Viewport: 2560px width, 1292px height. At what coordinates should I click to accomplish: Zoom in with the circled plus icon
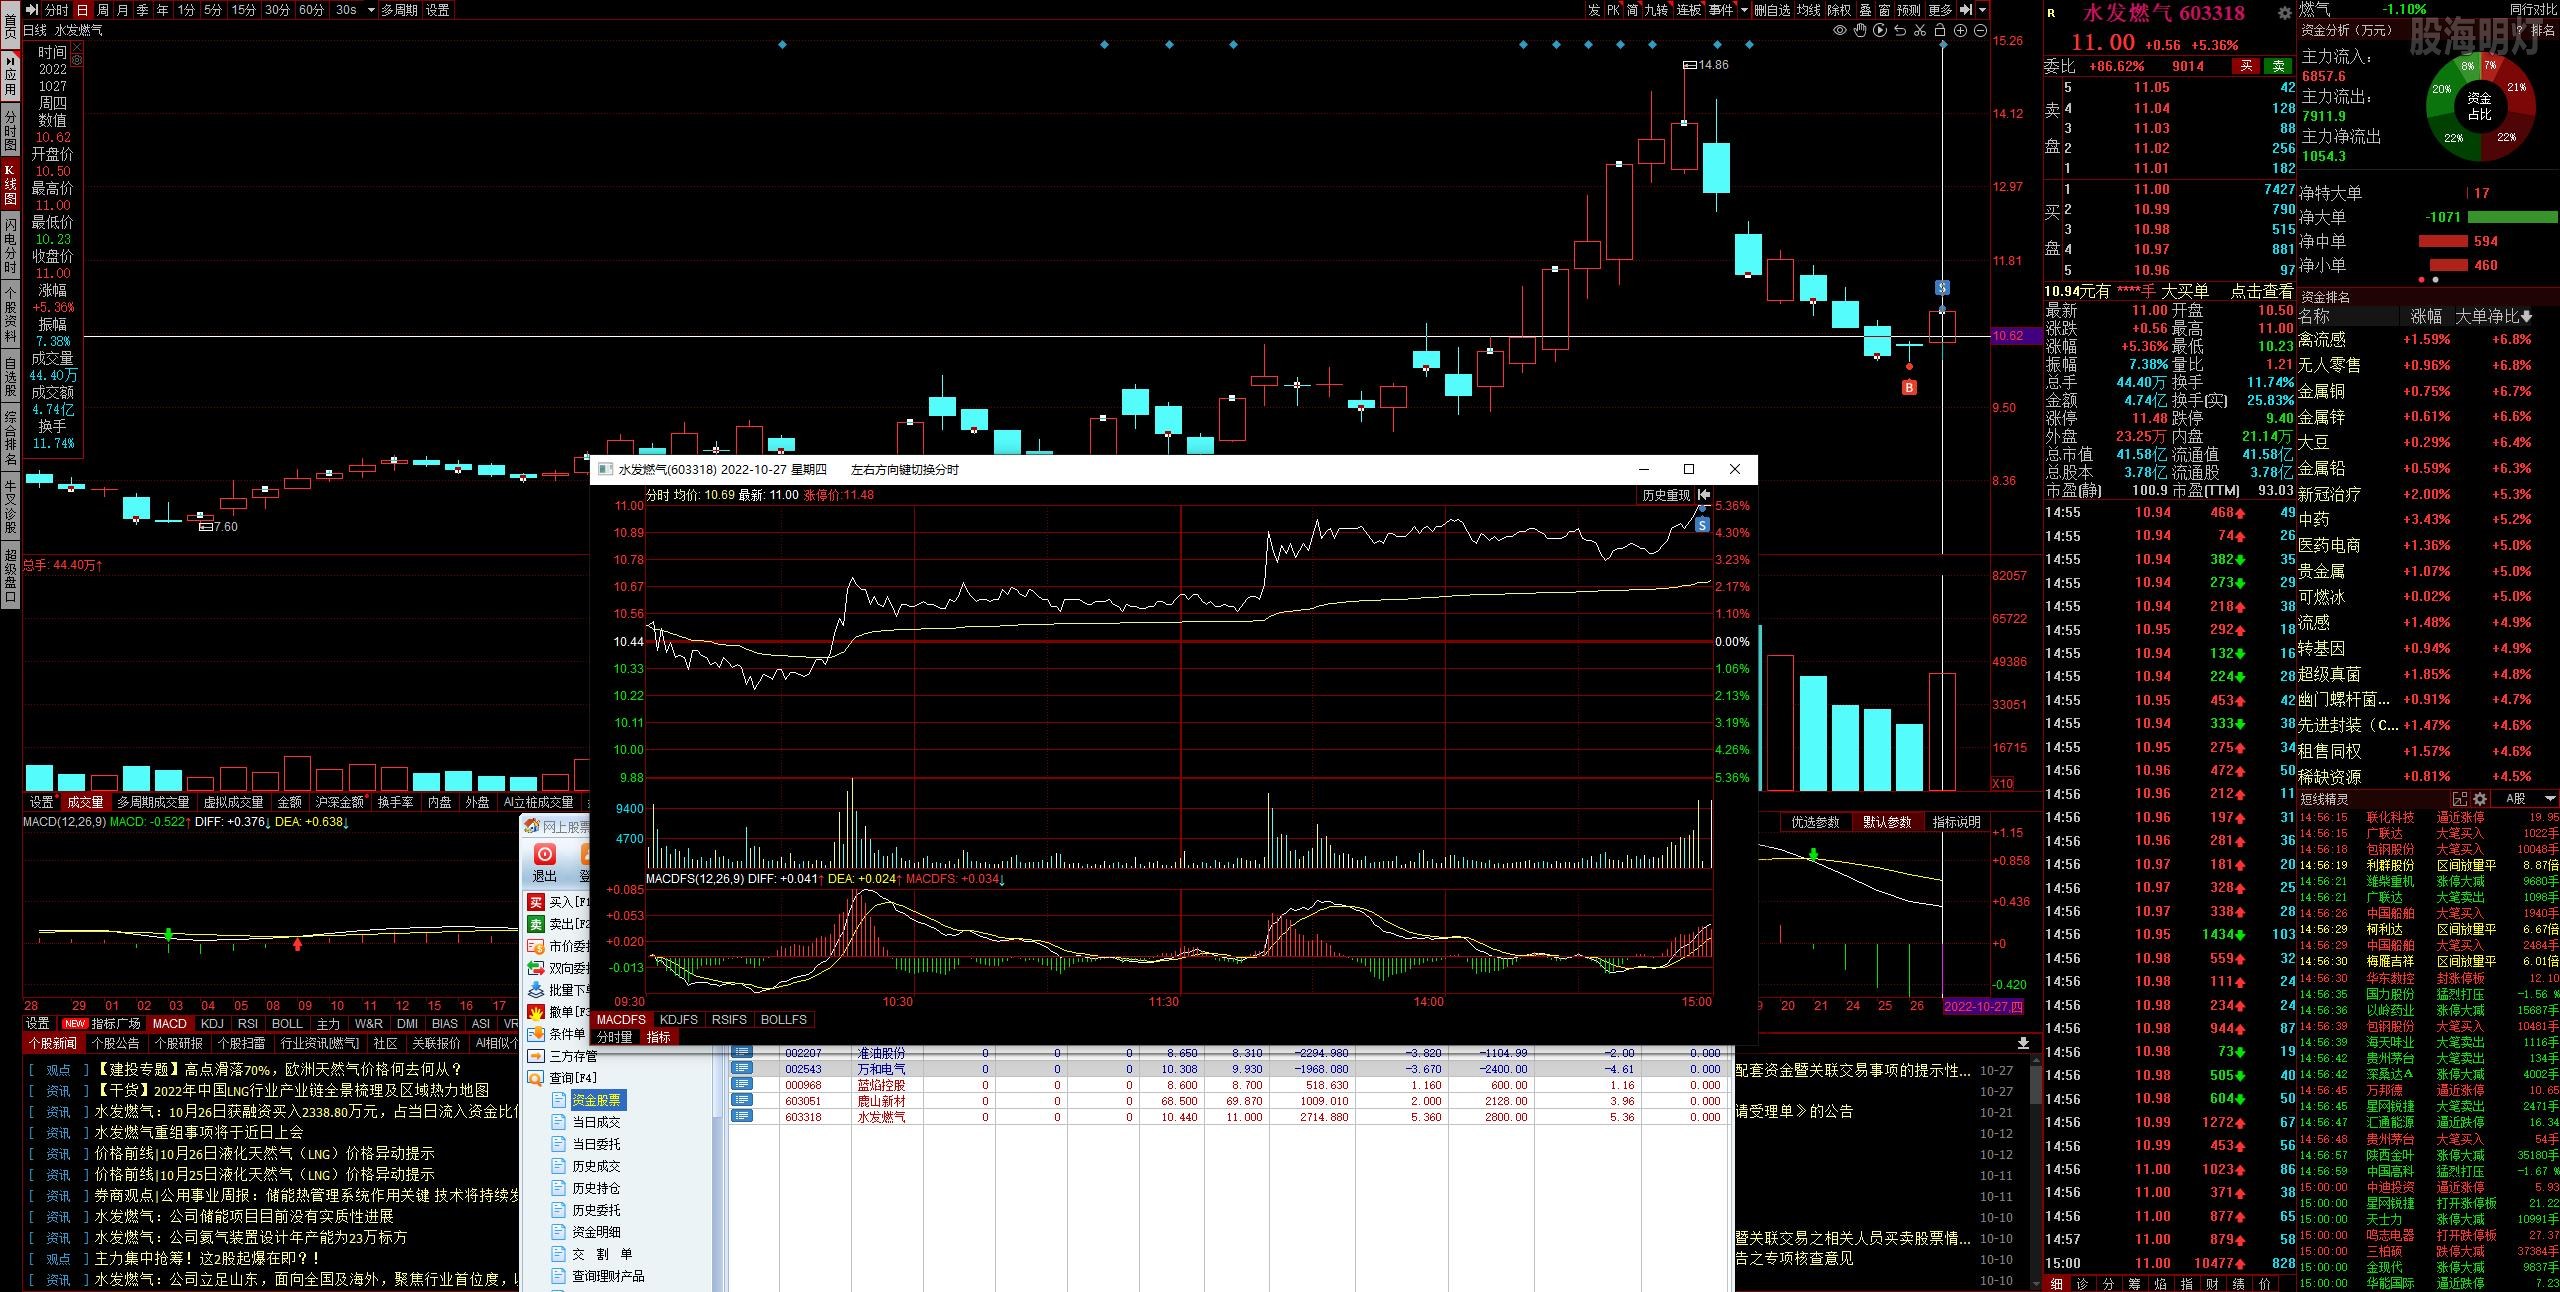coord(1960,31)
